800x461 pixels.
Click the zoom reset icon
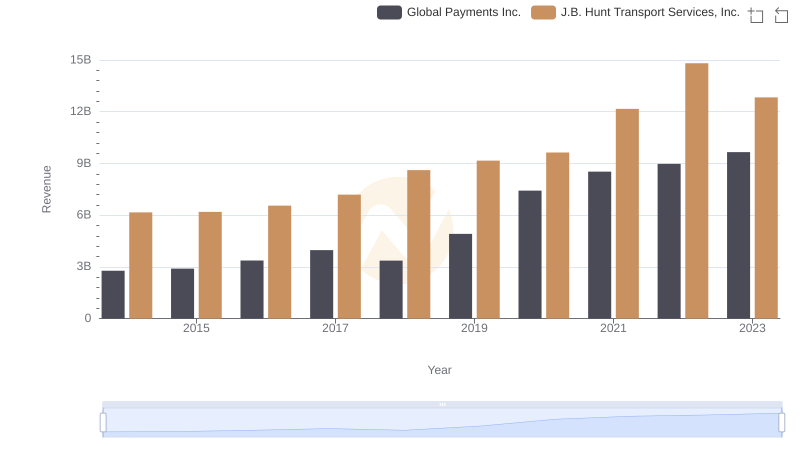click(x=781, y=15)
